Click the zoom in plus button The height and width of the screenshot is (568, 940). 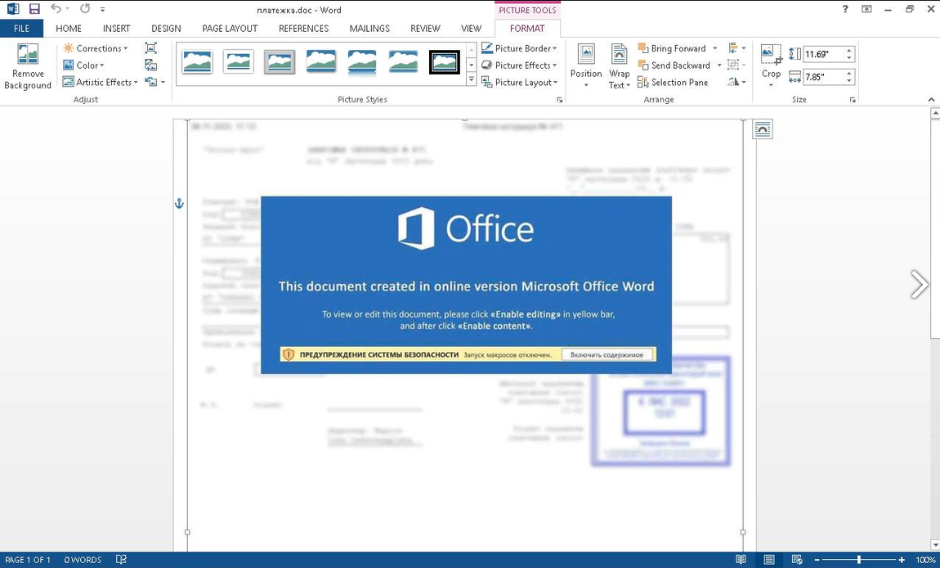click(x=901, y=560)
